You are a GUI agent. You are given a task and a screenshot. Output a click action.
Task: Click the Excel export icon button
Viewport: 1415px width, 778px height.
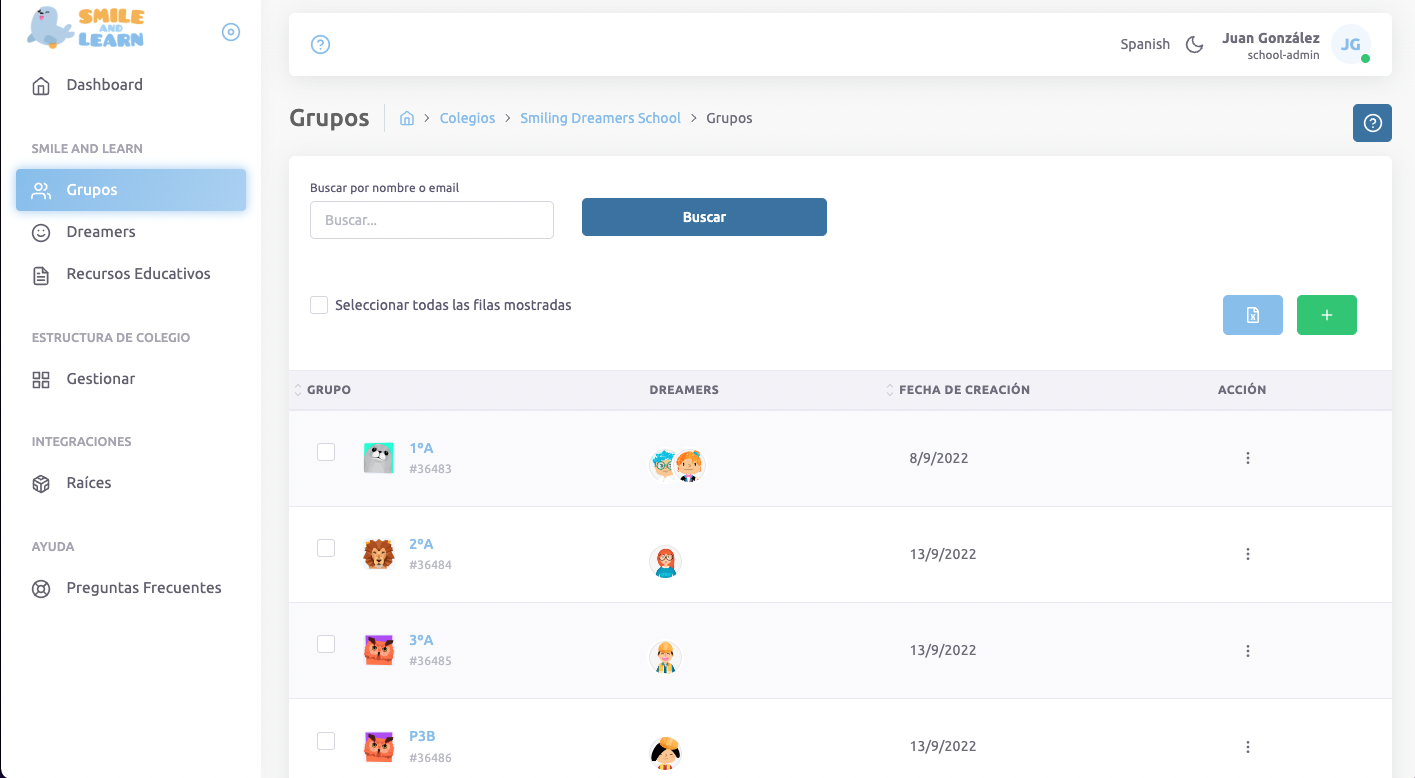[x=1252, y=315]
